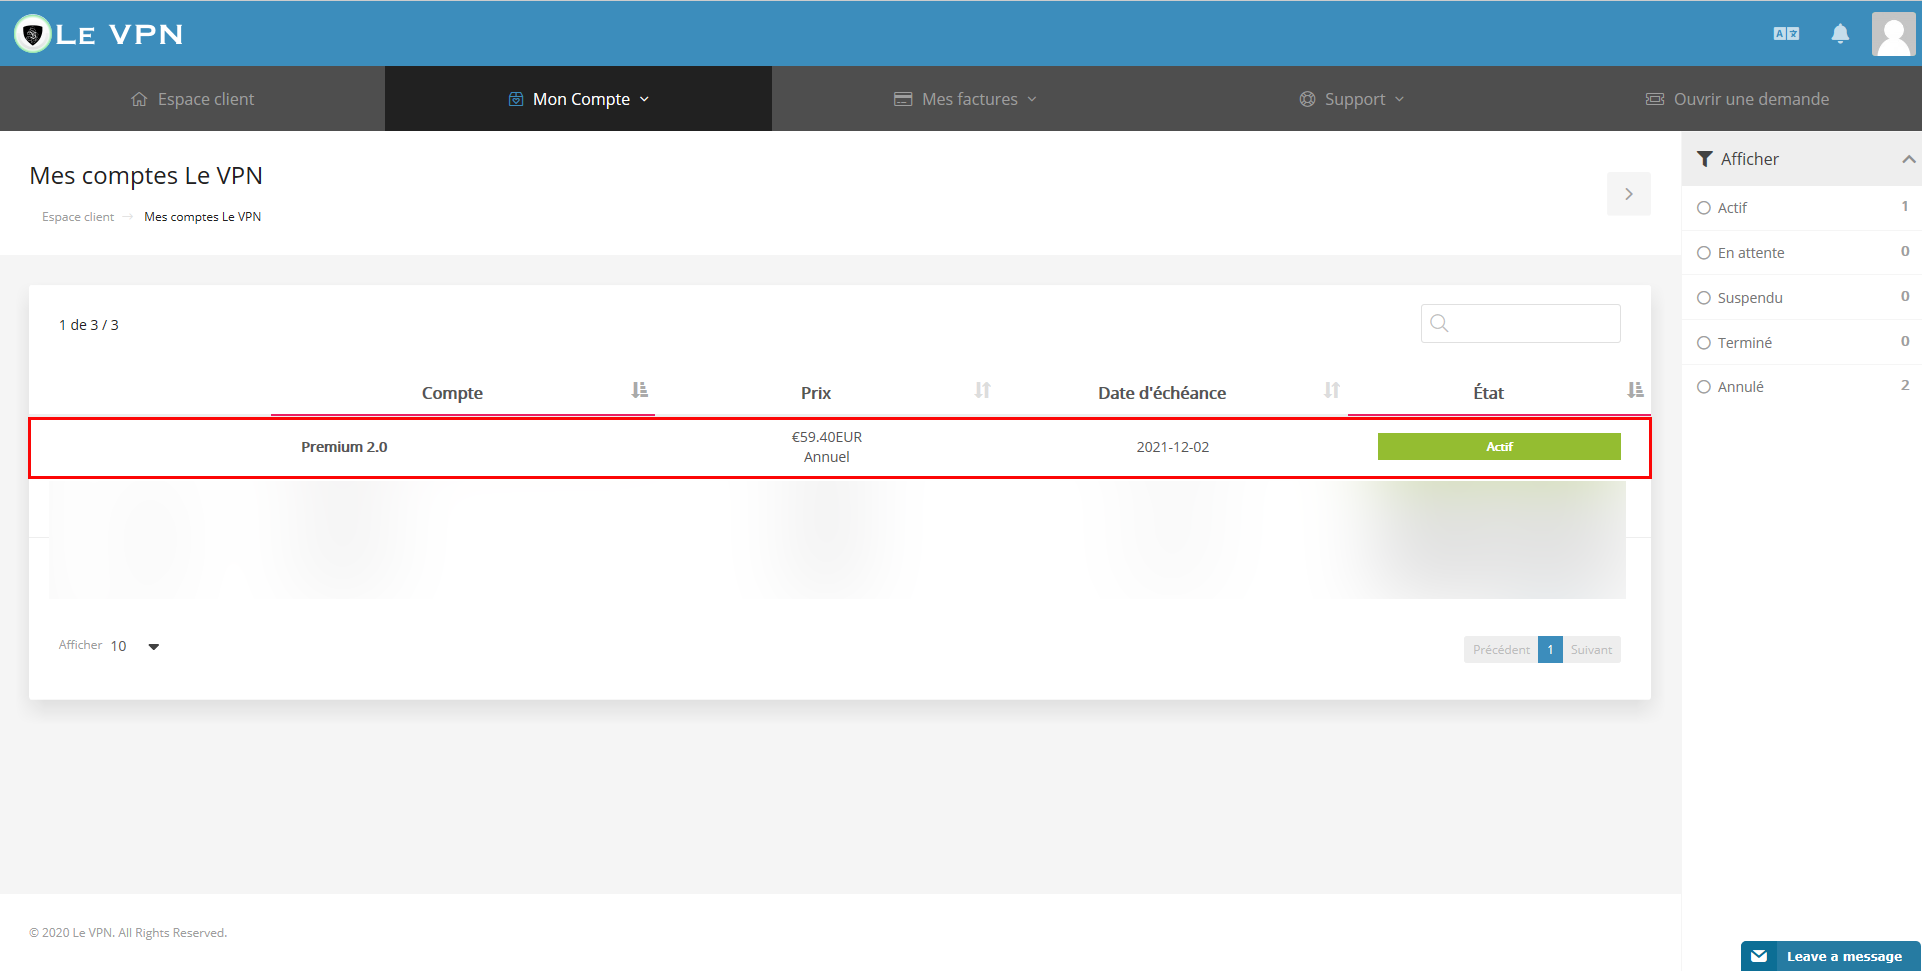Viewport: 1922px width, 971px height.
Task: Click the Compte column sort icon
Action: (640, 390)
